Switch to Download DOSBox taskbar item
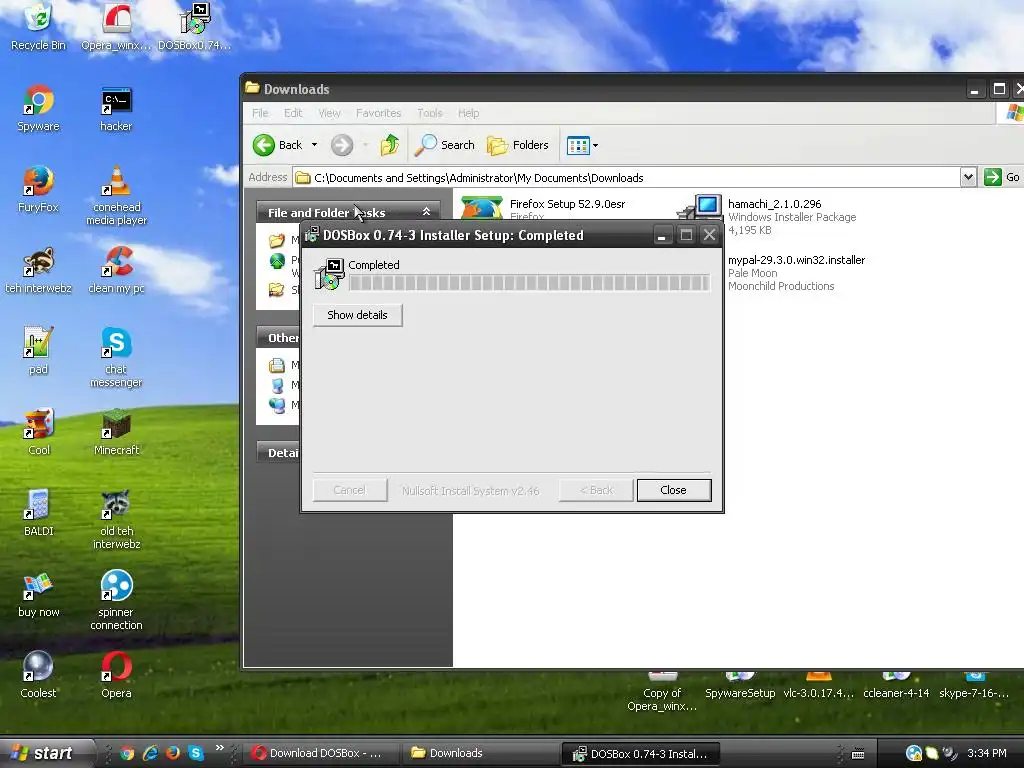The width and height of the screenshot is (1024, 768). (x=321, y=754)
